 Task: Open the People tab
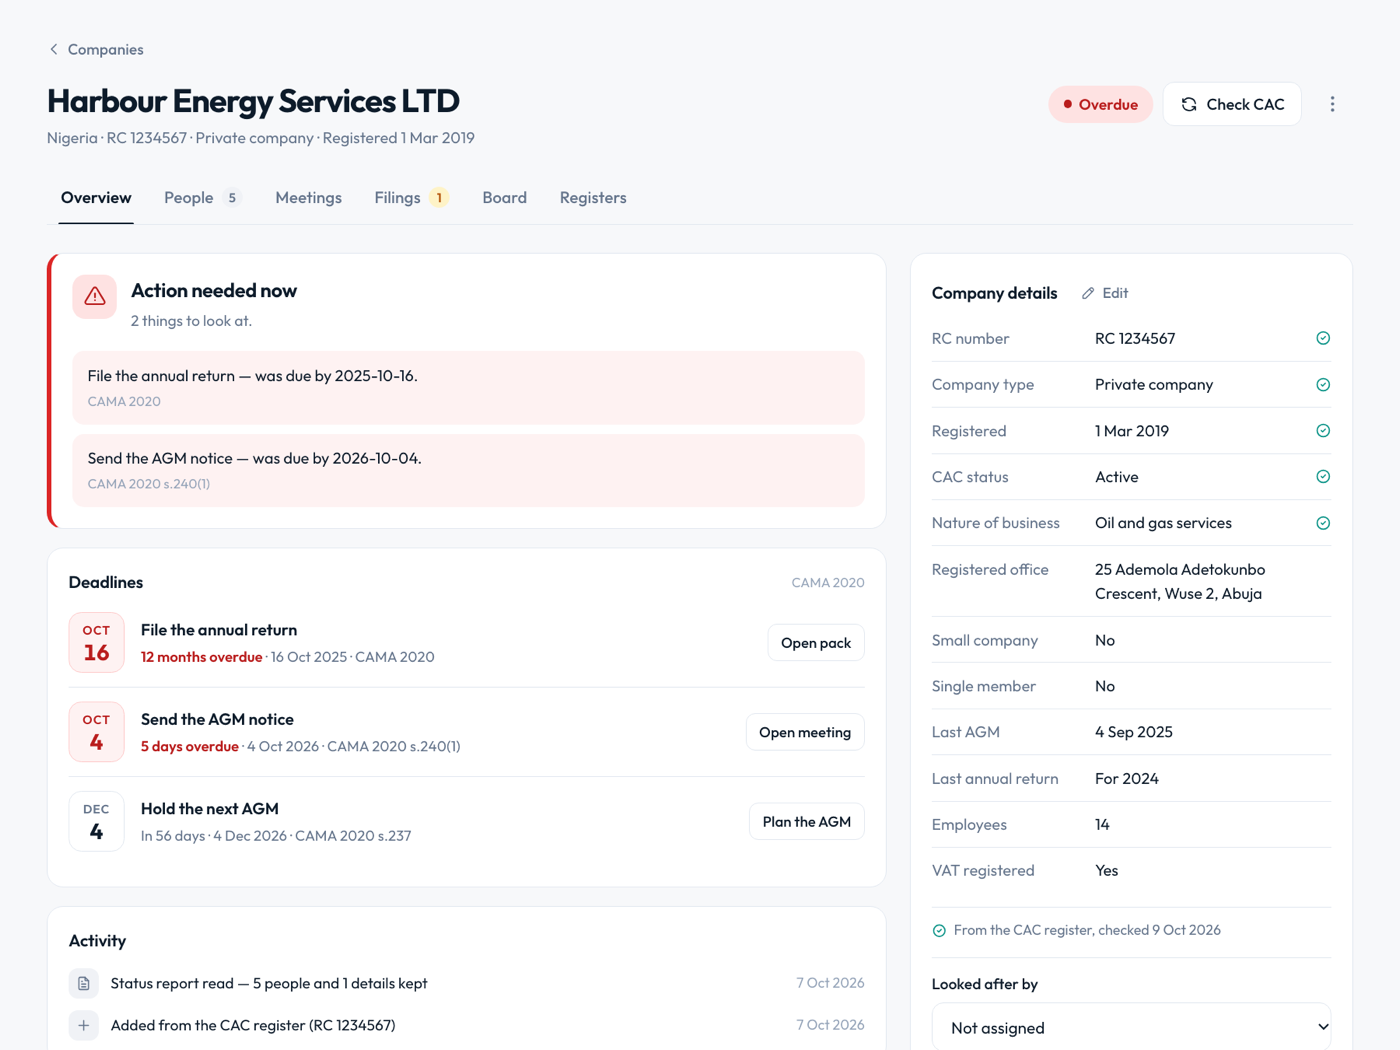[x=202, y=198]
